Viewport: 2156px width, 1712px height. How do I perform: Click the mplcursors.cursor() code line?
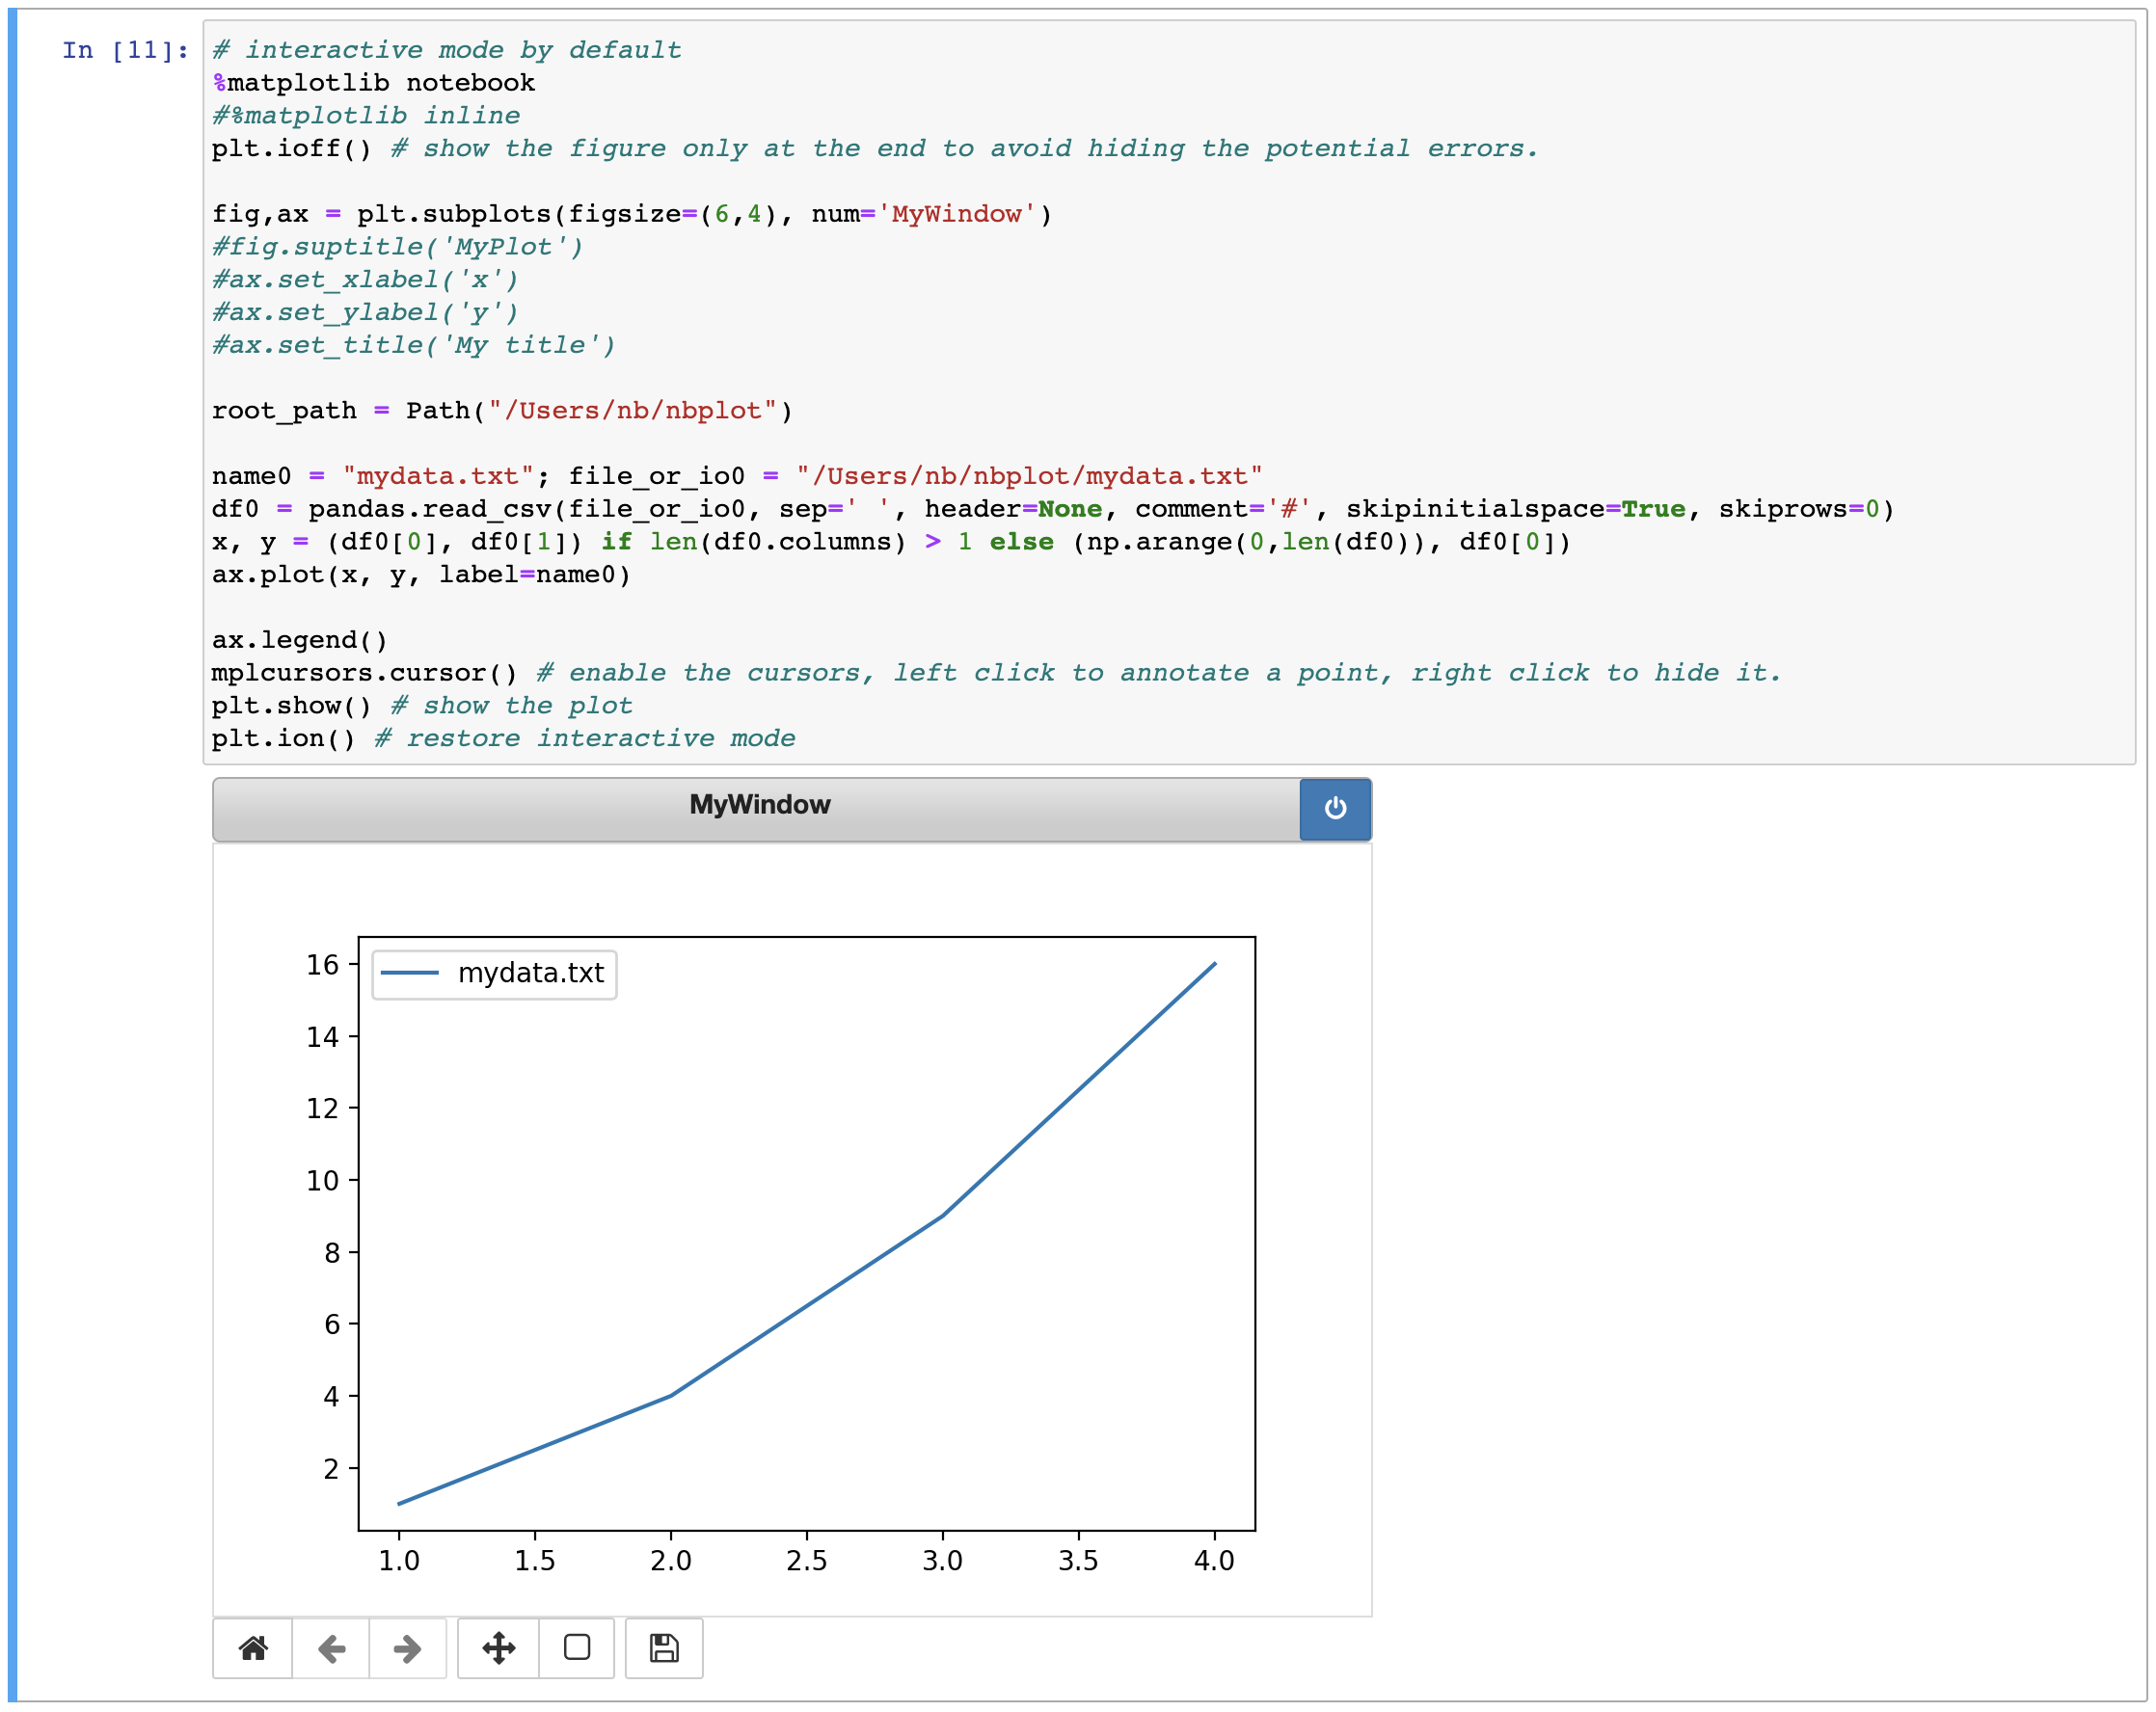[x=996, y=673]
